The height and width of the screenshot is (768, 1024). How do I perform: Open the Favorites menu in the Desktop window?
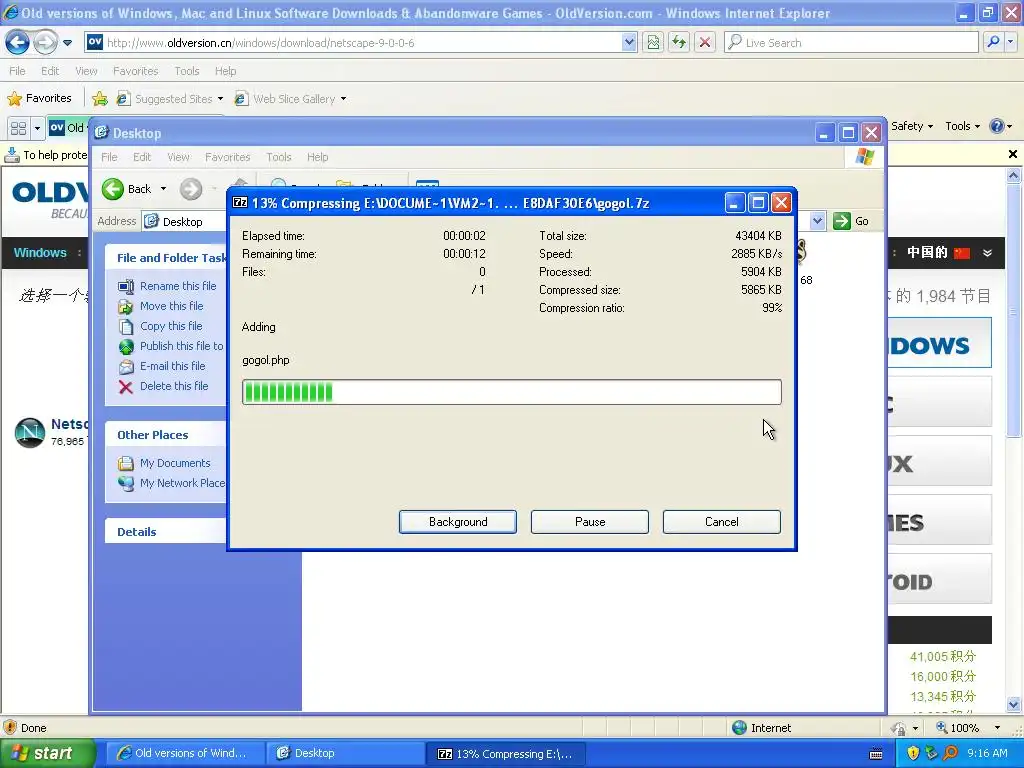coord(227,157)
